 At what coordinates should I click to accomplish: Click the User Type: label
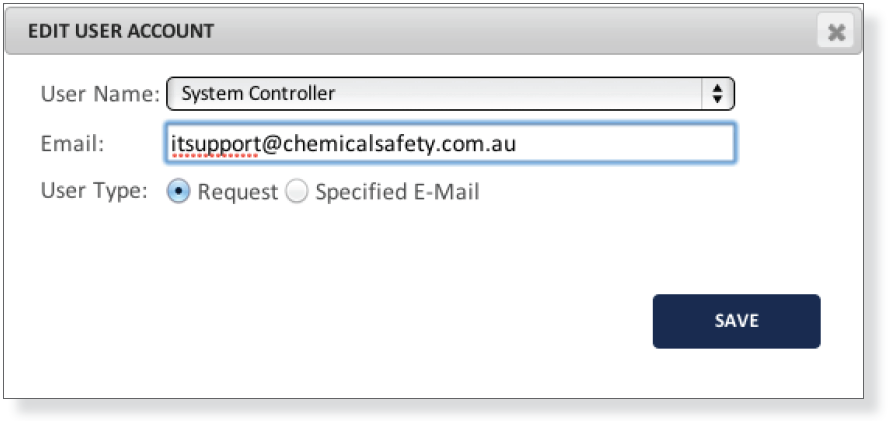coord(94,192)
